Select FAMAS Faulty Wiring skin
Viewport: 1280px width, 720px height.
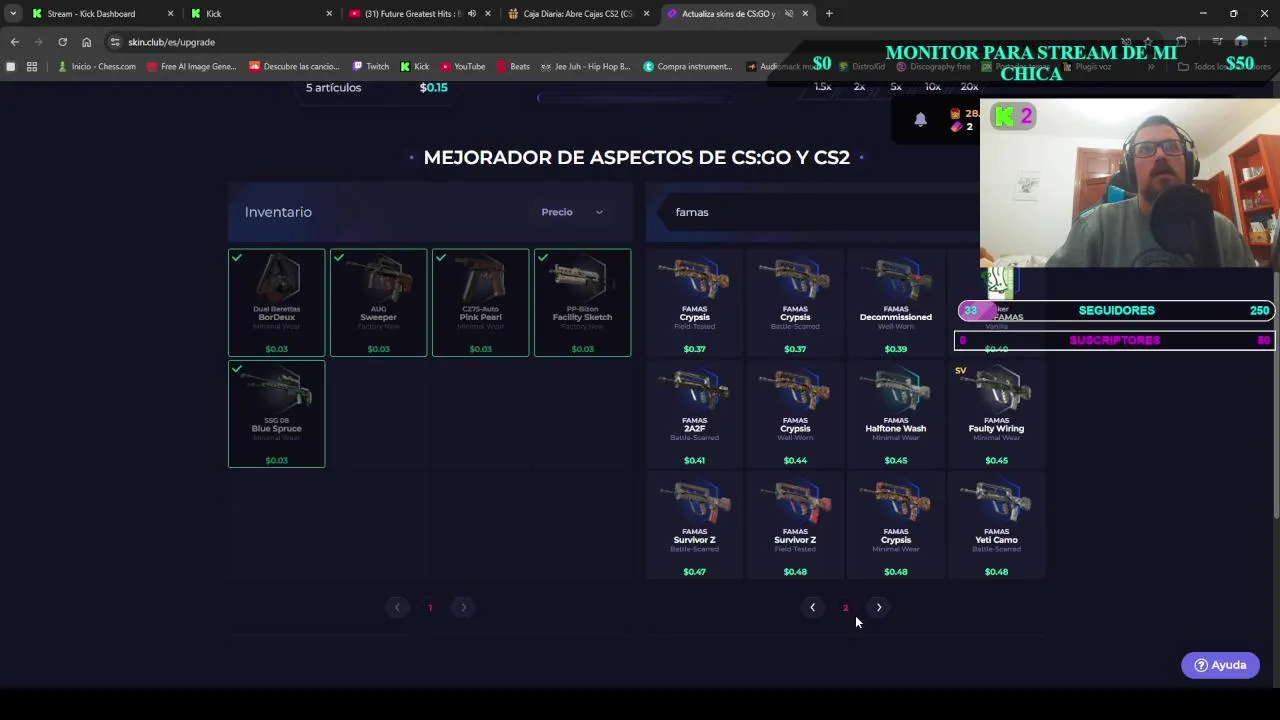(x=997, y=414)
